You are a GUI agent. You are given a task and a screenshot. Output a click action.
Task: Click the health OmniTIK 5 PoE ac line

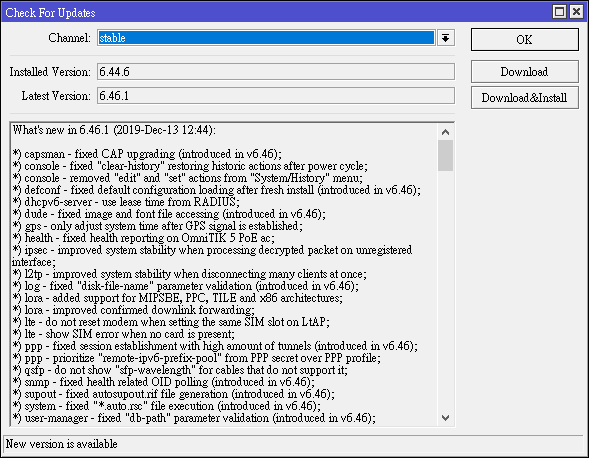click(143, 238)
